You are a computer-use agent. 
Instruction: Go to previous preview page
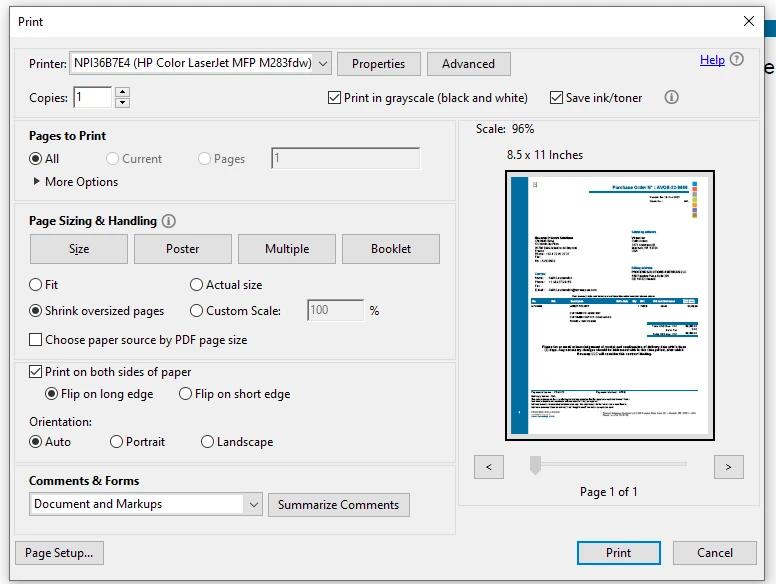click(489, 467)
